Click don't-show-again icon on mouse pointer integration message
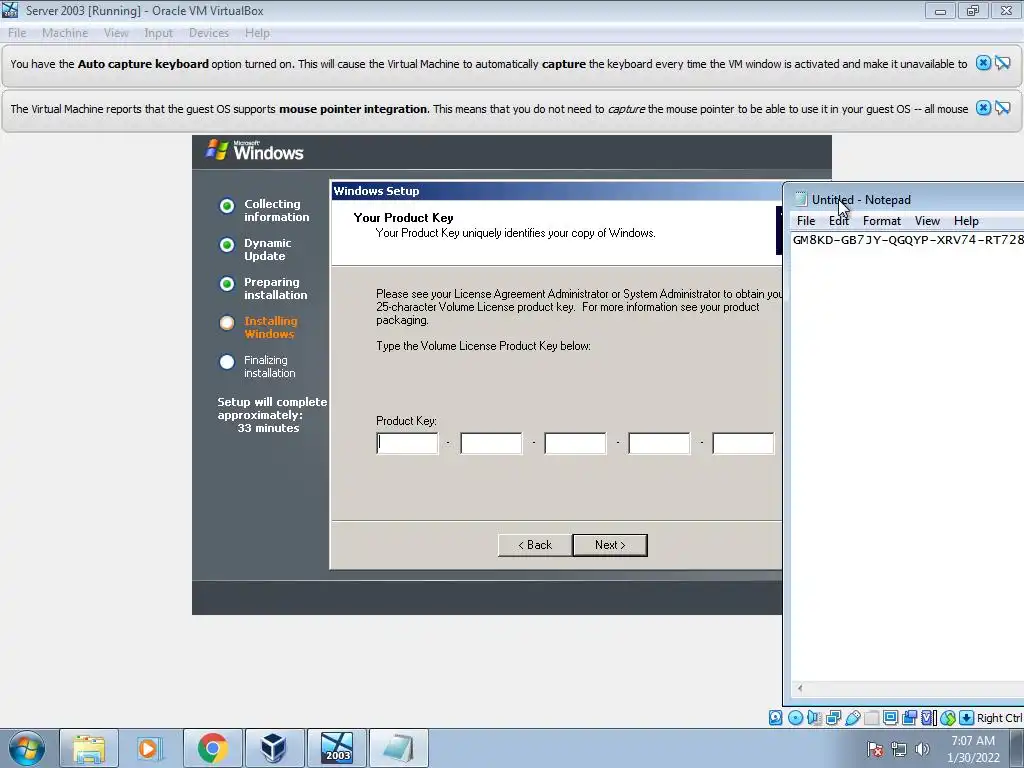Screen dimensions: 1024x768 [x=1003, y=108]
